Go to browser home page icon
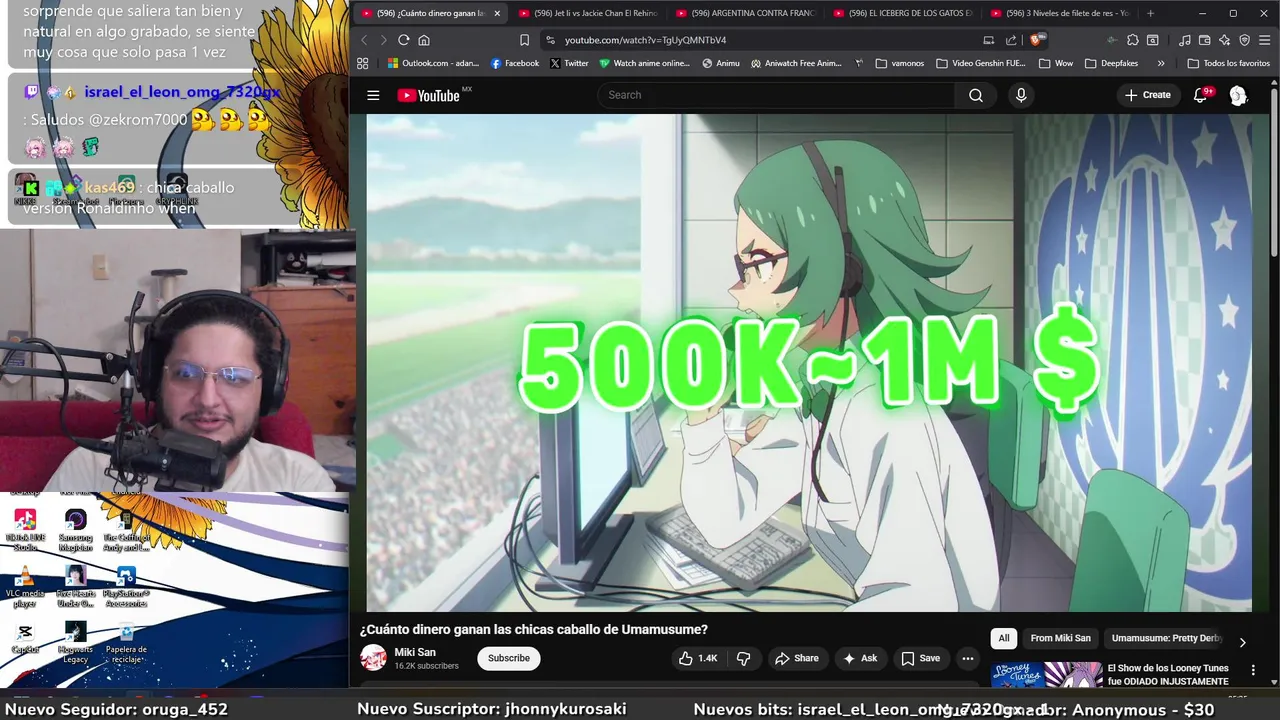Screen dimensions: 1280x720 point(424,40)
